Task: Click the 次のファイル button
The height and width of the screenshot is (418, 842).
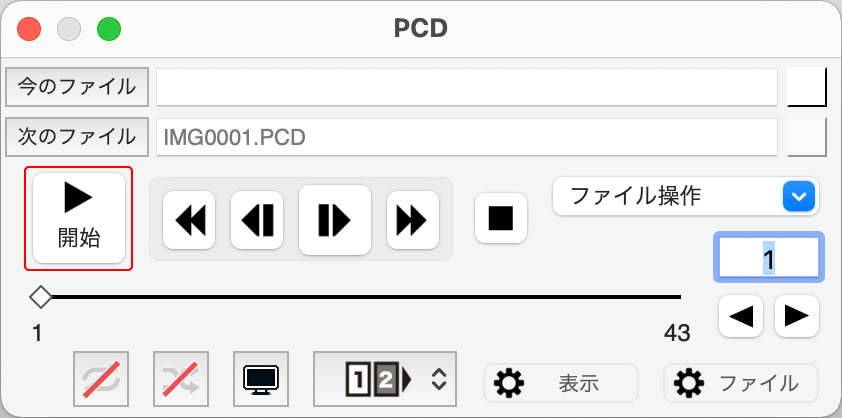Action: (x=77, y=137)
